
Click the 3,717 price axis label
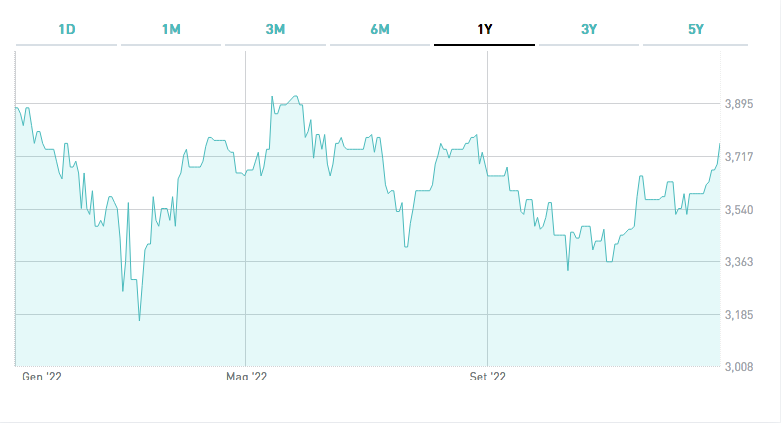click(742, 157)
